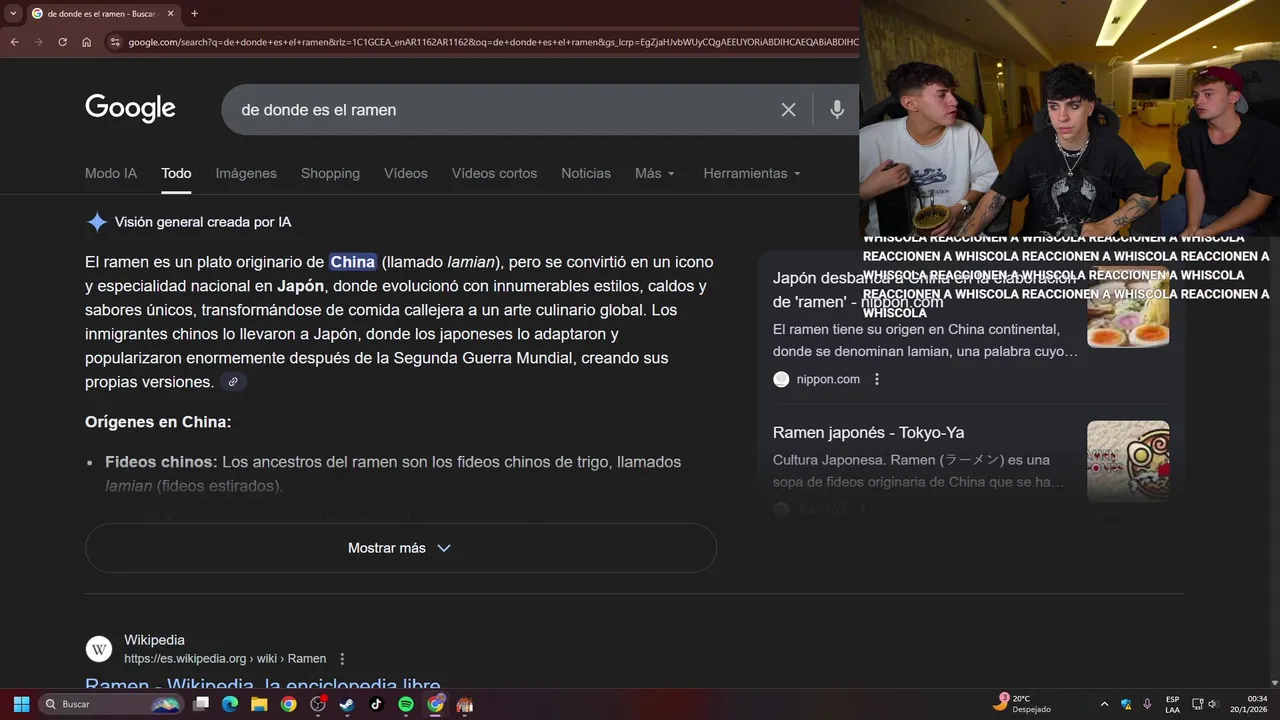Open TikTok from the taskbar

pyautogui.click(x=376, y=704)
